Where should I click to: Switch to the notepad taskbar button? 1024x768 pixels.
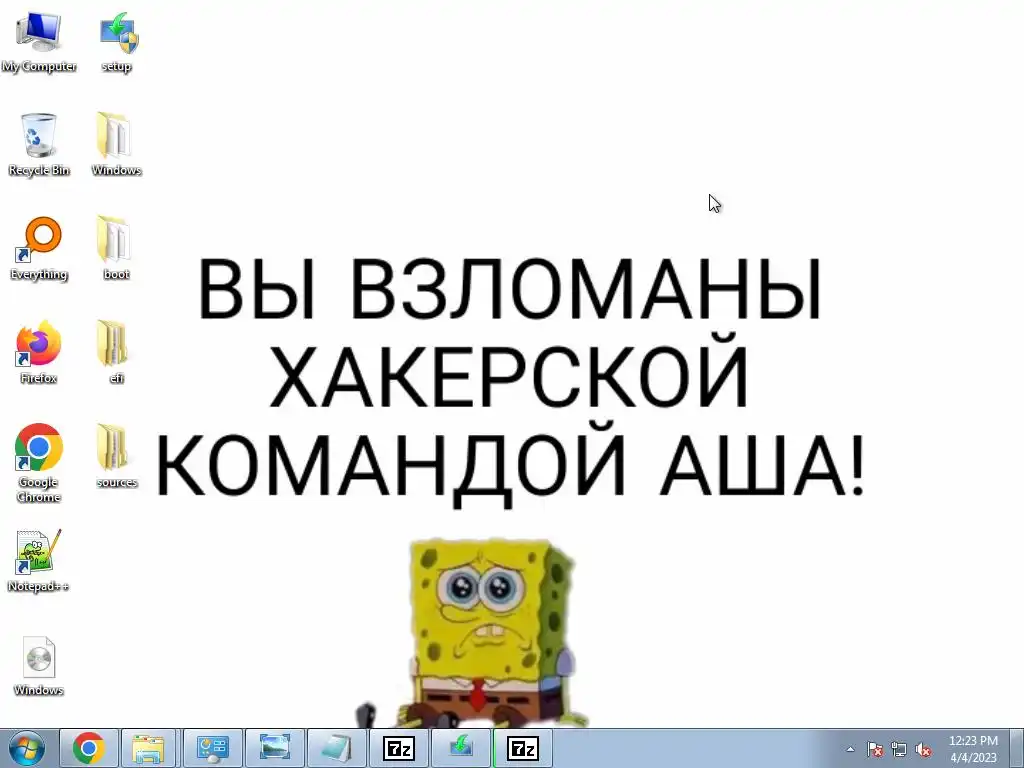[336, 748]
